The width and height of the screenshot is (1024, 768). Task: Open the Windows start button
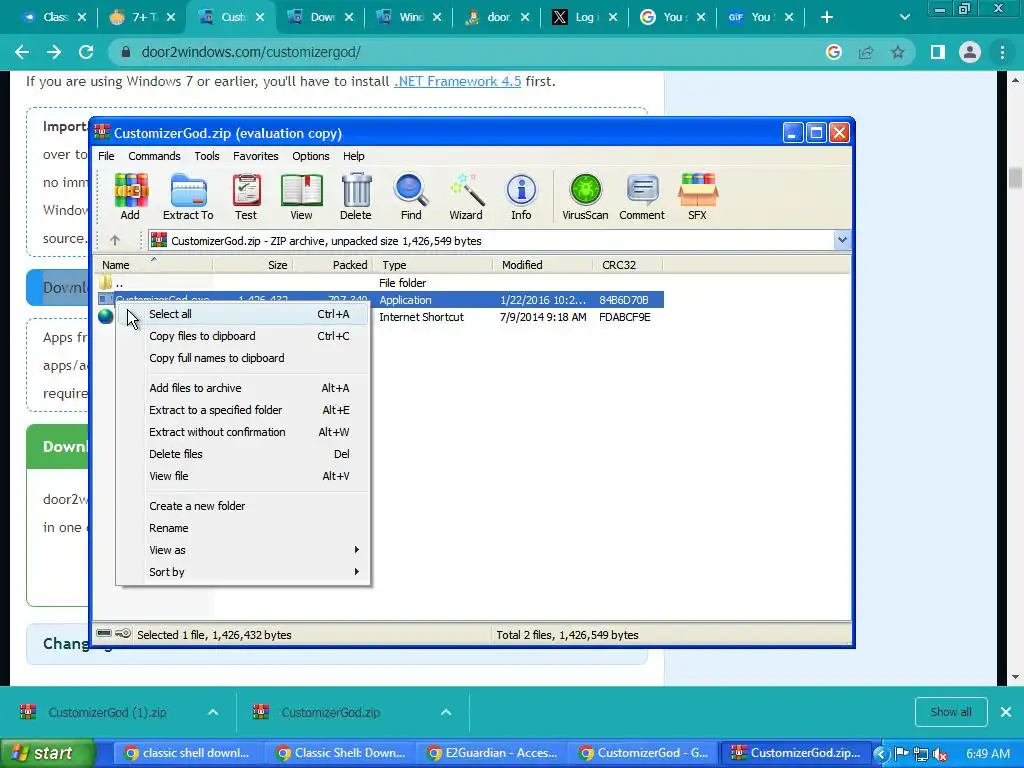click(46, 754)
